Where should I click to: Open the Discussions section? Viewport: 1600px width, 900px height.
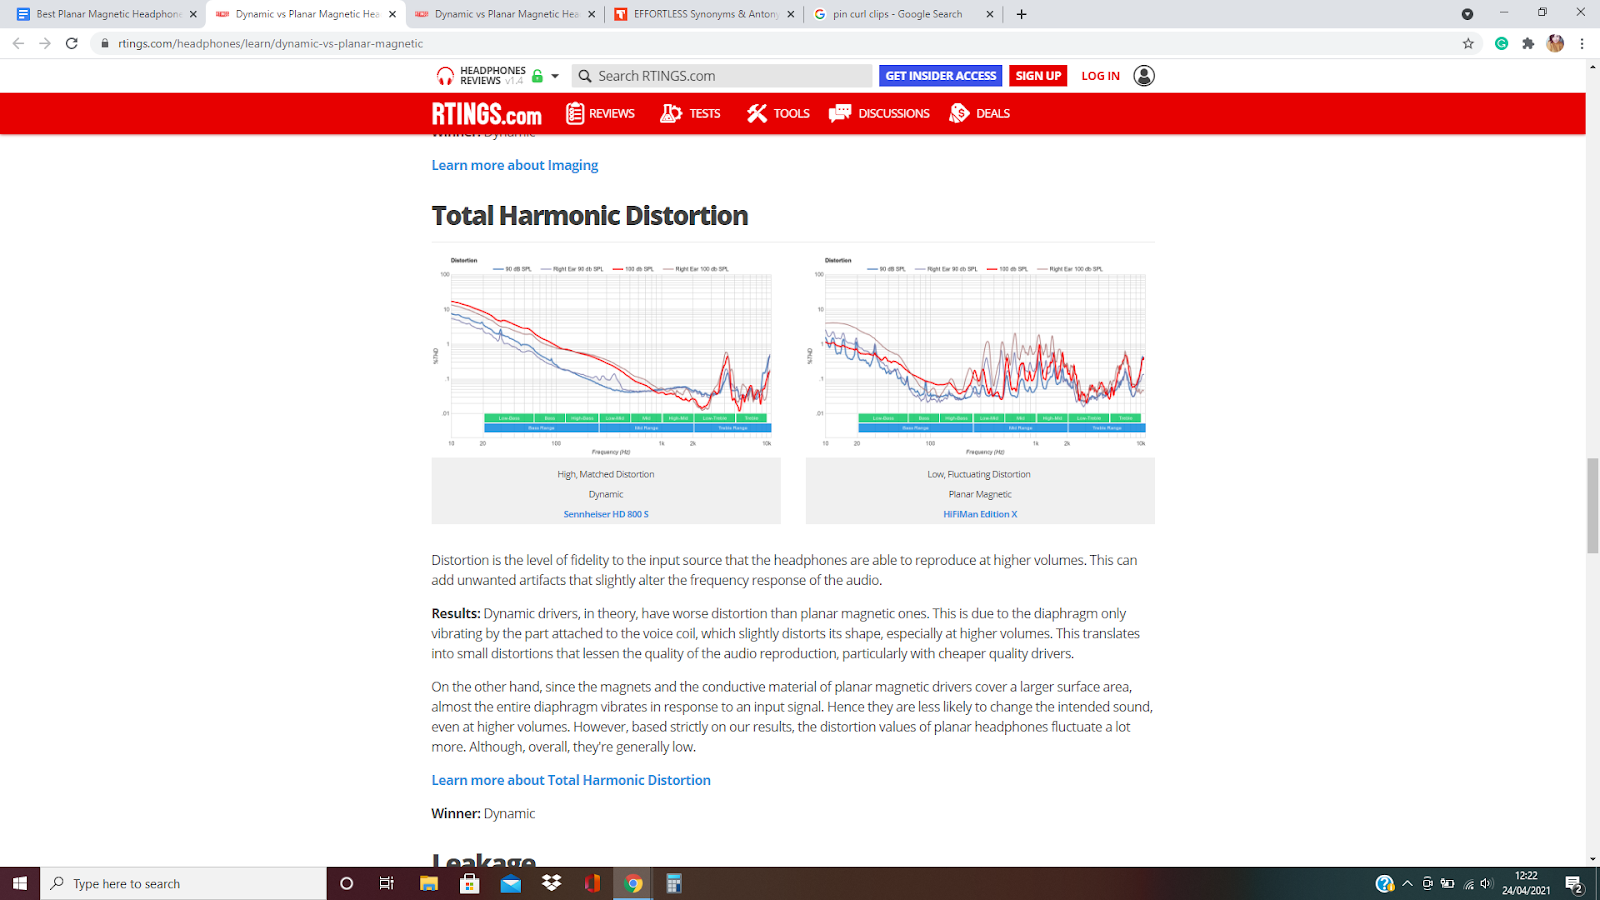point(879,113)
